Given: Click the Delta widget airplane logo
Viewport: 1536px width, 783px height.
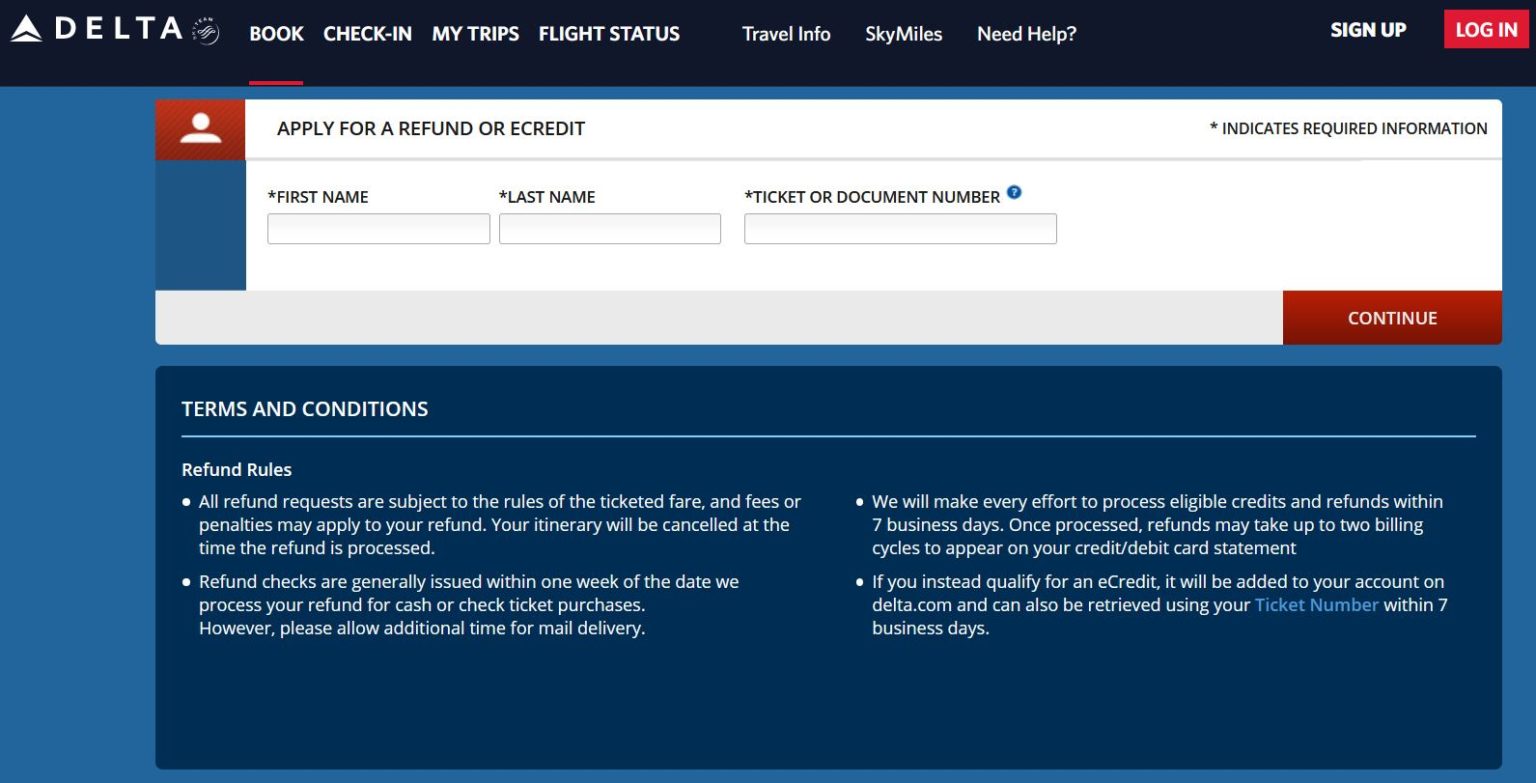Looking at the screenshot, I should pos(205,31).
